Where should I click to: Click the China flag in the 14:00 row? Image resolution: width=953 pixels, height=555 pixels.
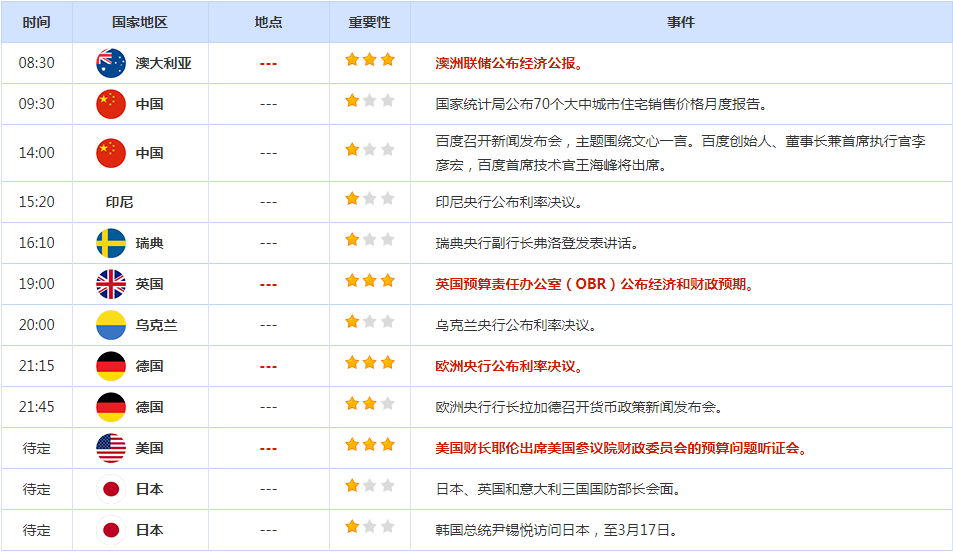click(111, 153)
